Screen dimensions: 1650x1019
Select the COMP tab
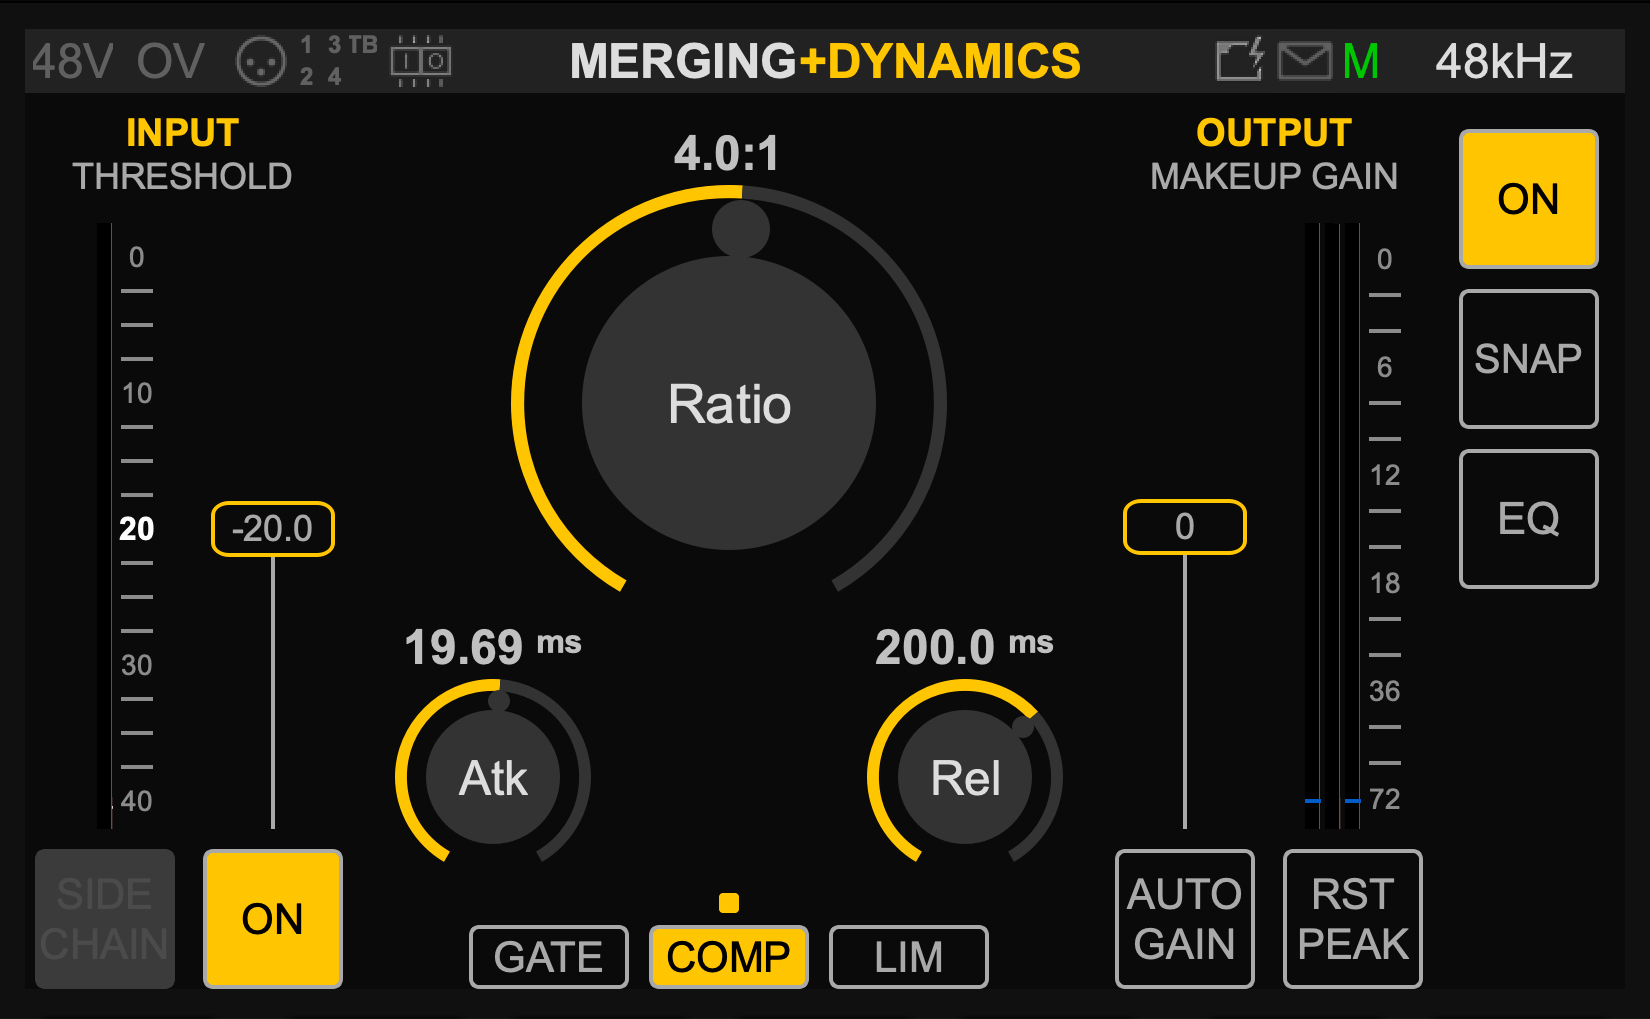pyautogui.click(x=729, y=957)
